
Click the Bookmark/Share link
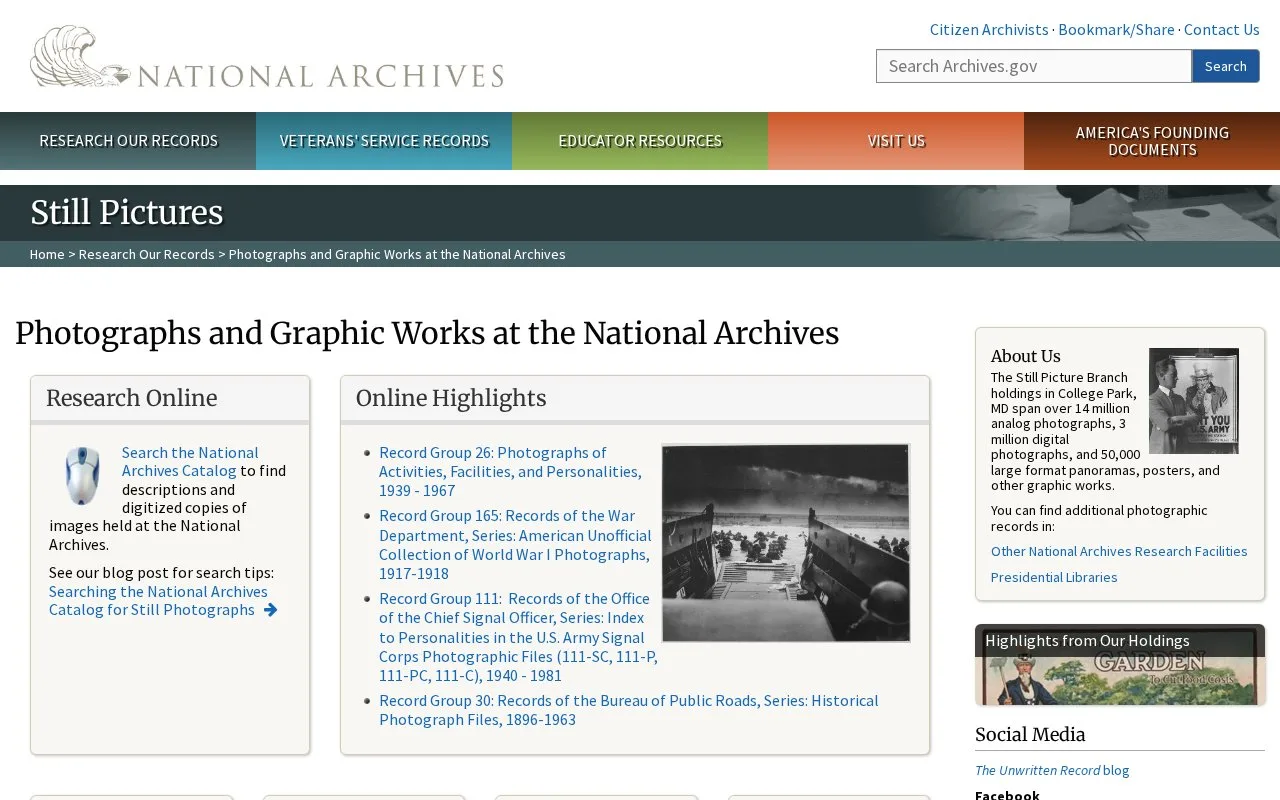[x=1116, y=30]
